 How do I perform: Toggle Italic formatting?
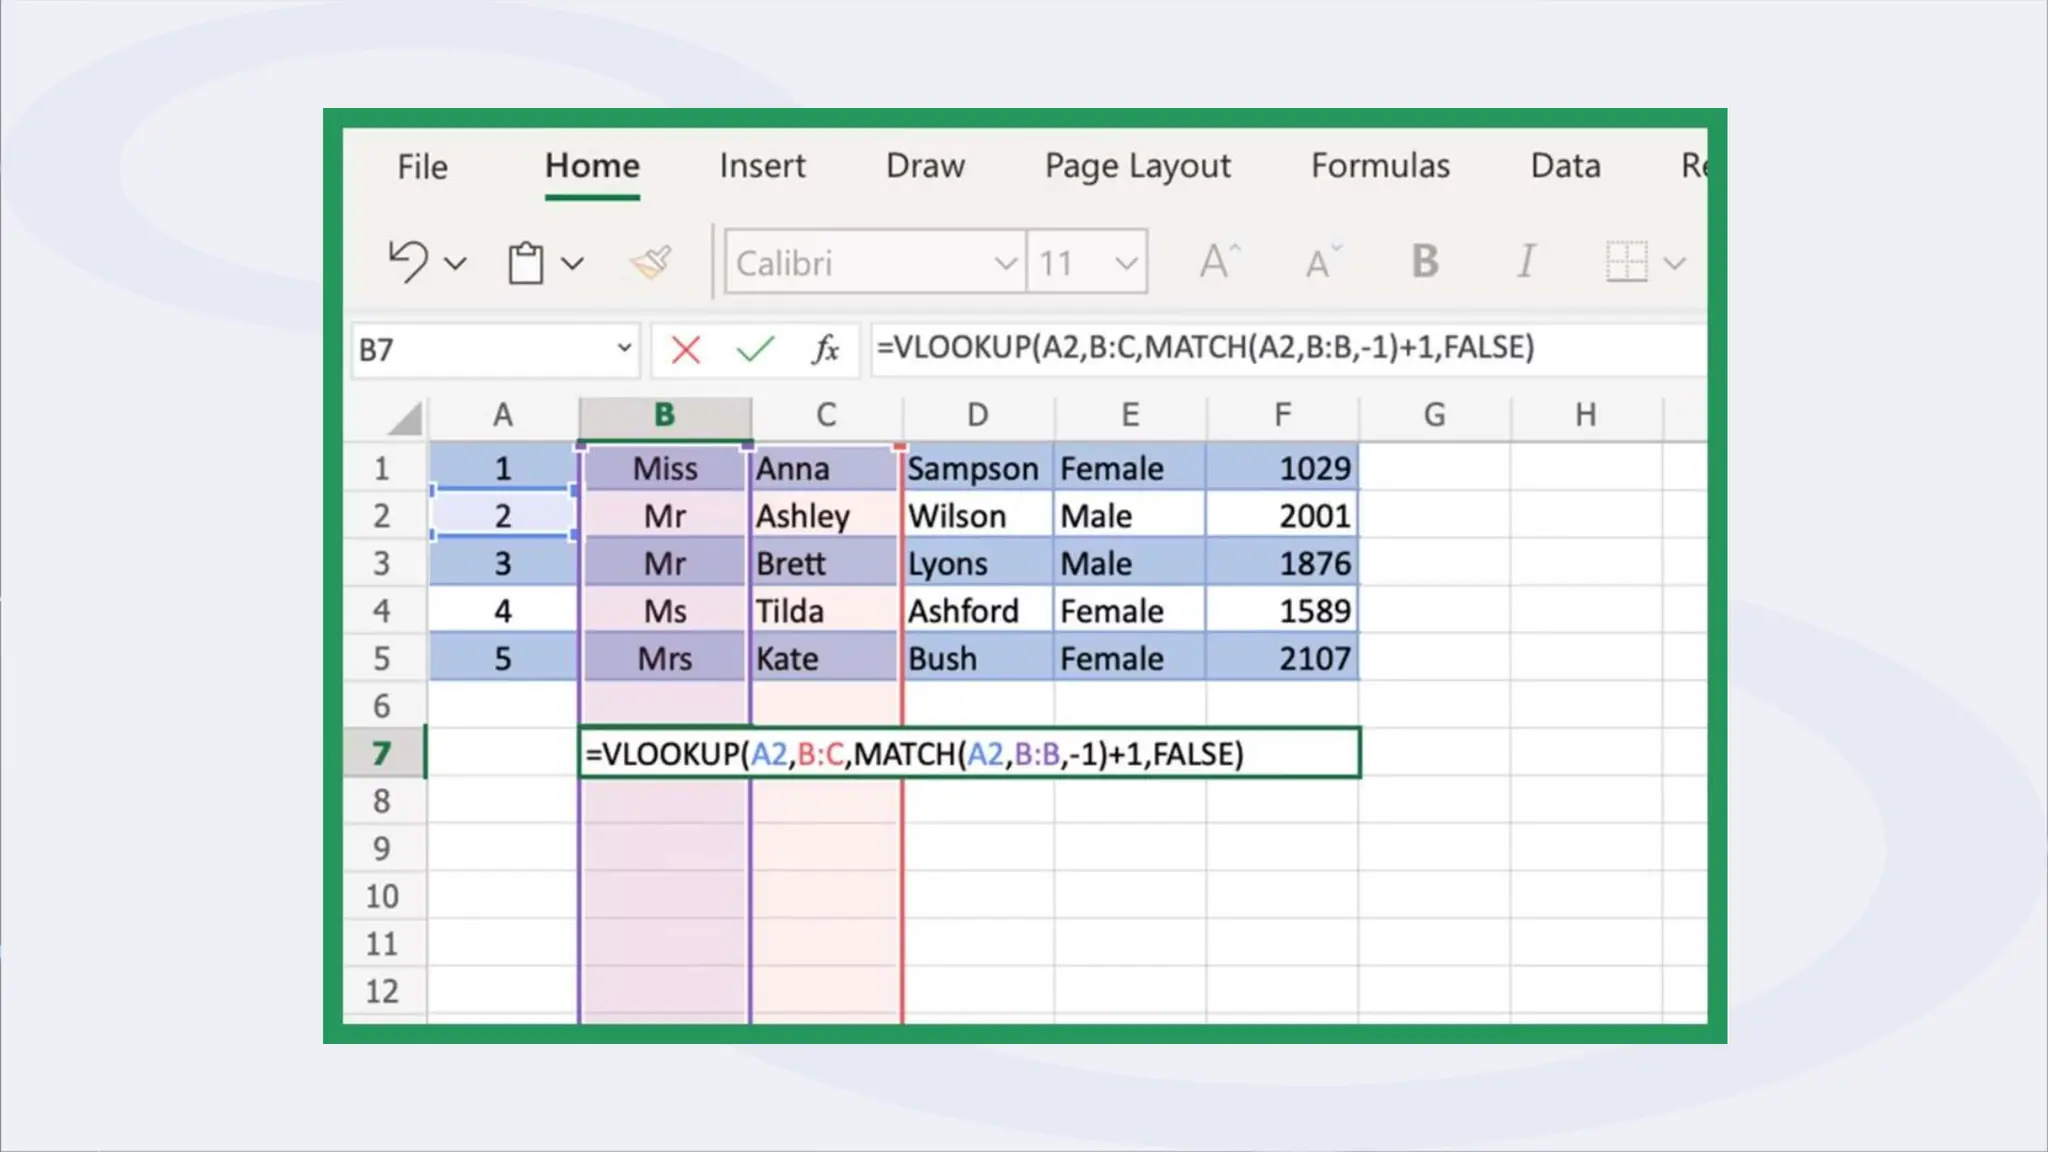click(1526, 262)
